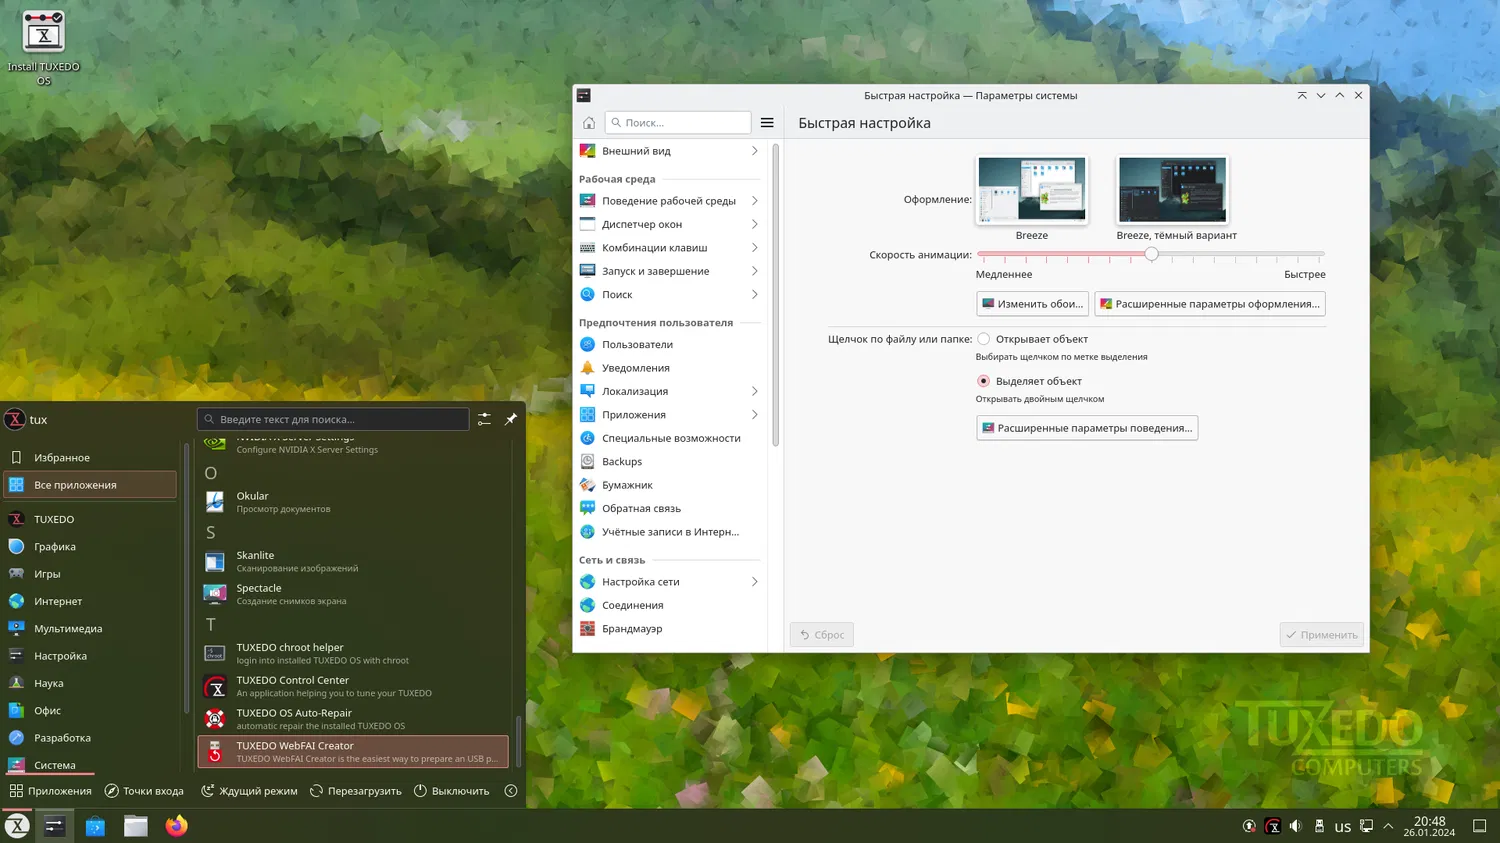Open Специальные возможности in the sidebar
The width and height of the screenshot is (1500, 843).
[668, 438]
